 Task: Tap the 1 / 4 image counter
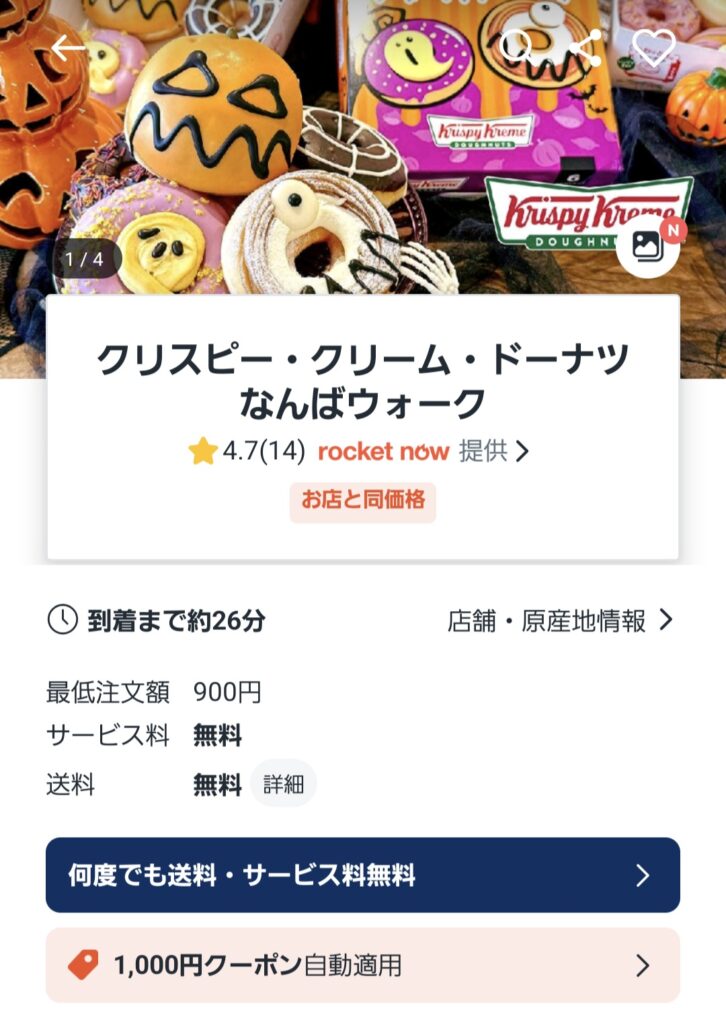point(85,259)
